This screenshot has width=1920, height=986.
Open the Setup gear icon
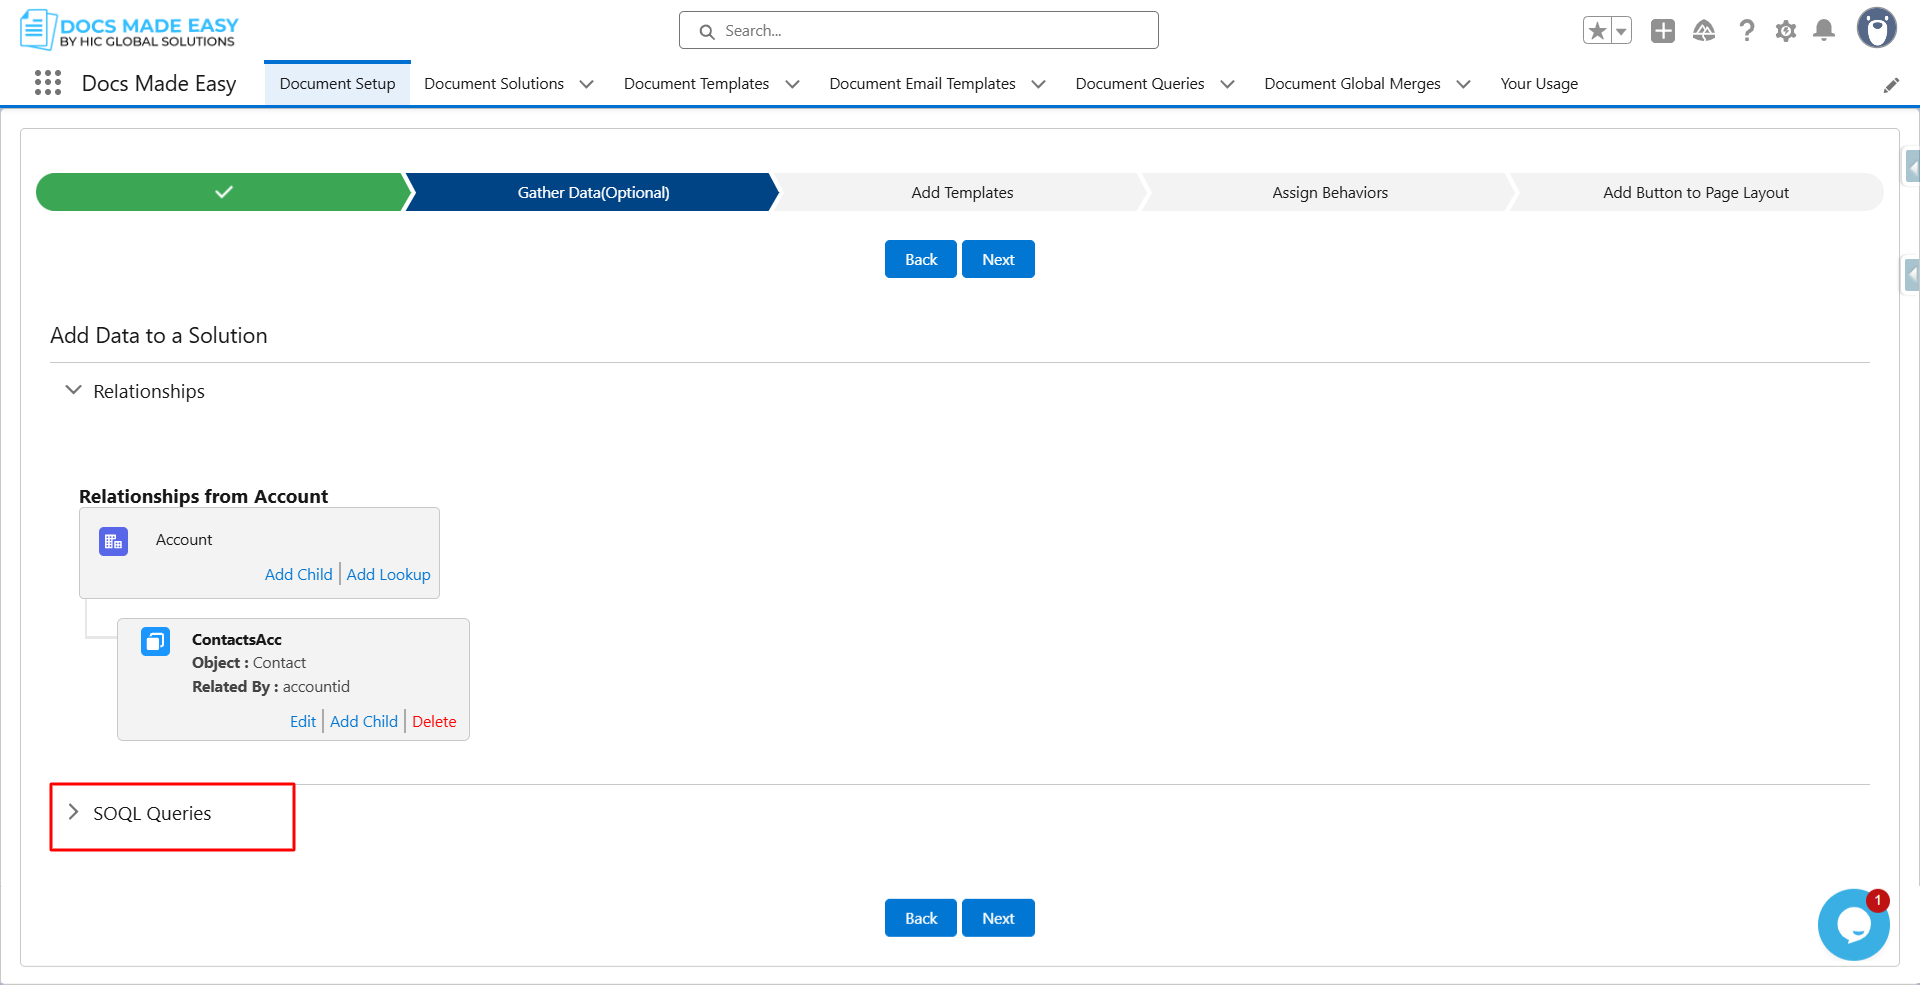tap(1785, 31)
